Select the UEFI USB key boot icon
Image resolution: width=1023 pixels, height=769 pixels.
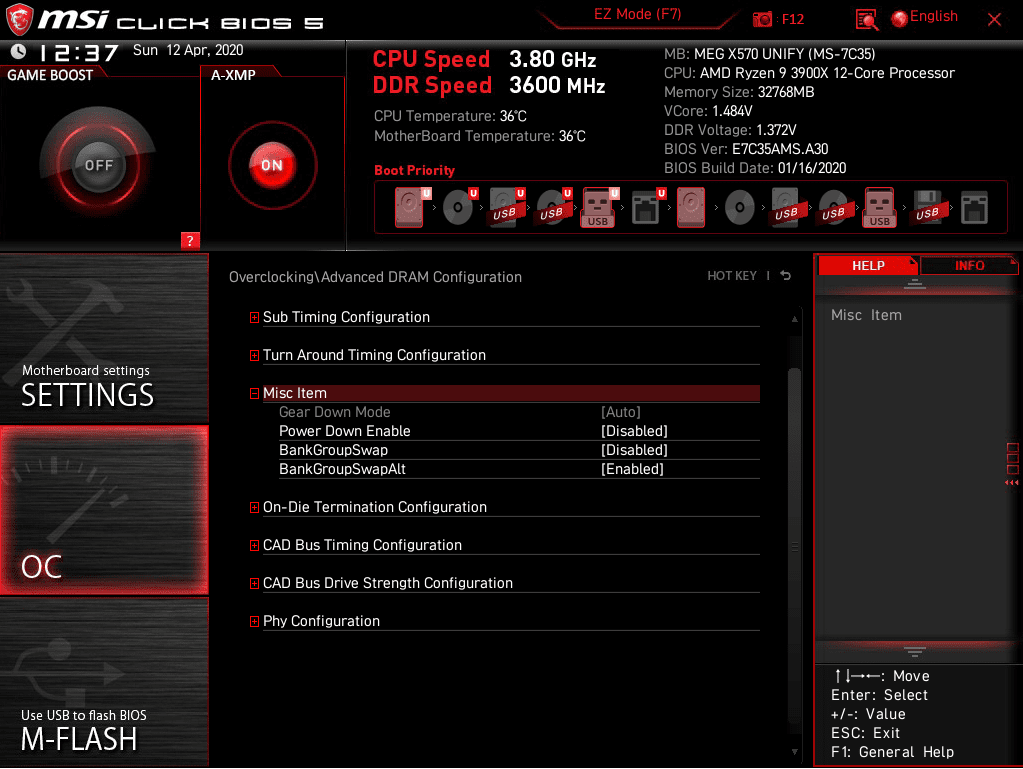600,207
